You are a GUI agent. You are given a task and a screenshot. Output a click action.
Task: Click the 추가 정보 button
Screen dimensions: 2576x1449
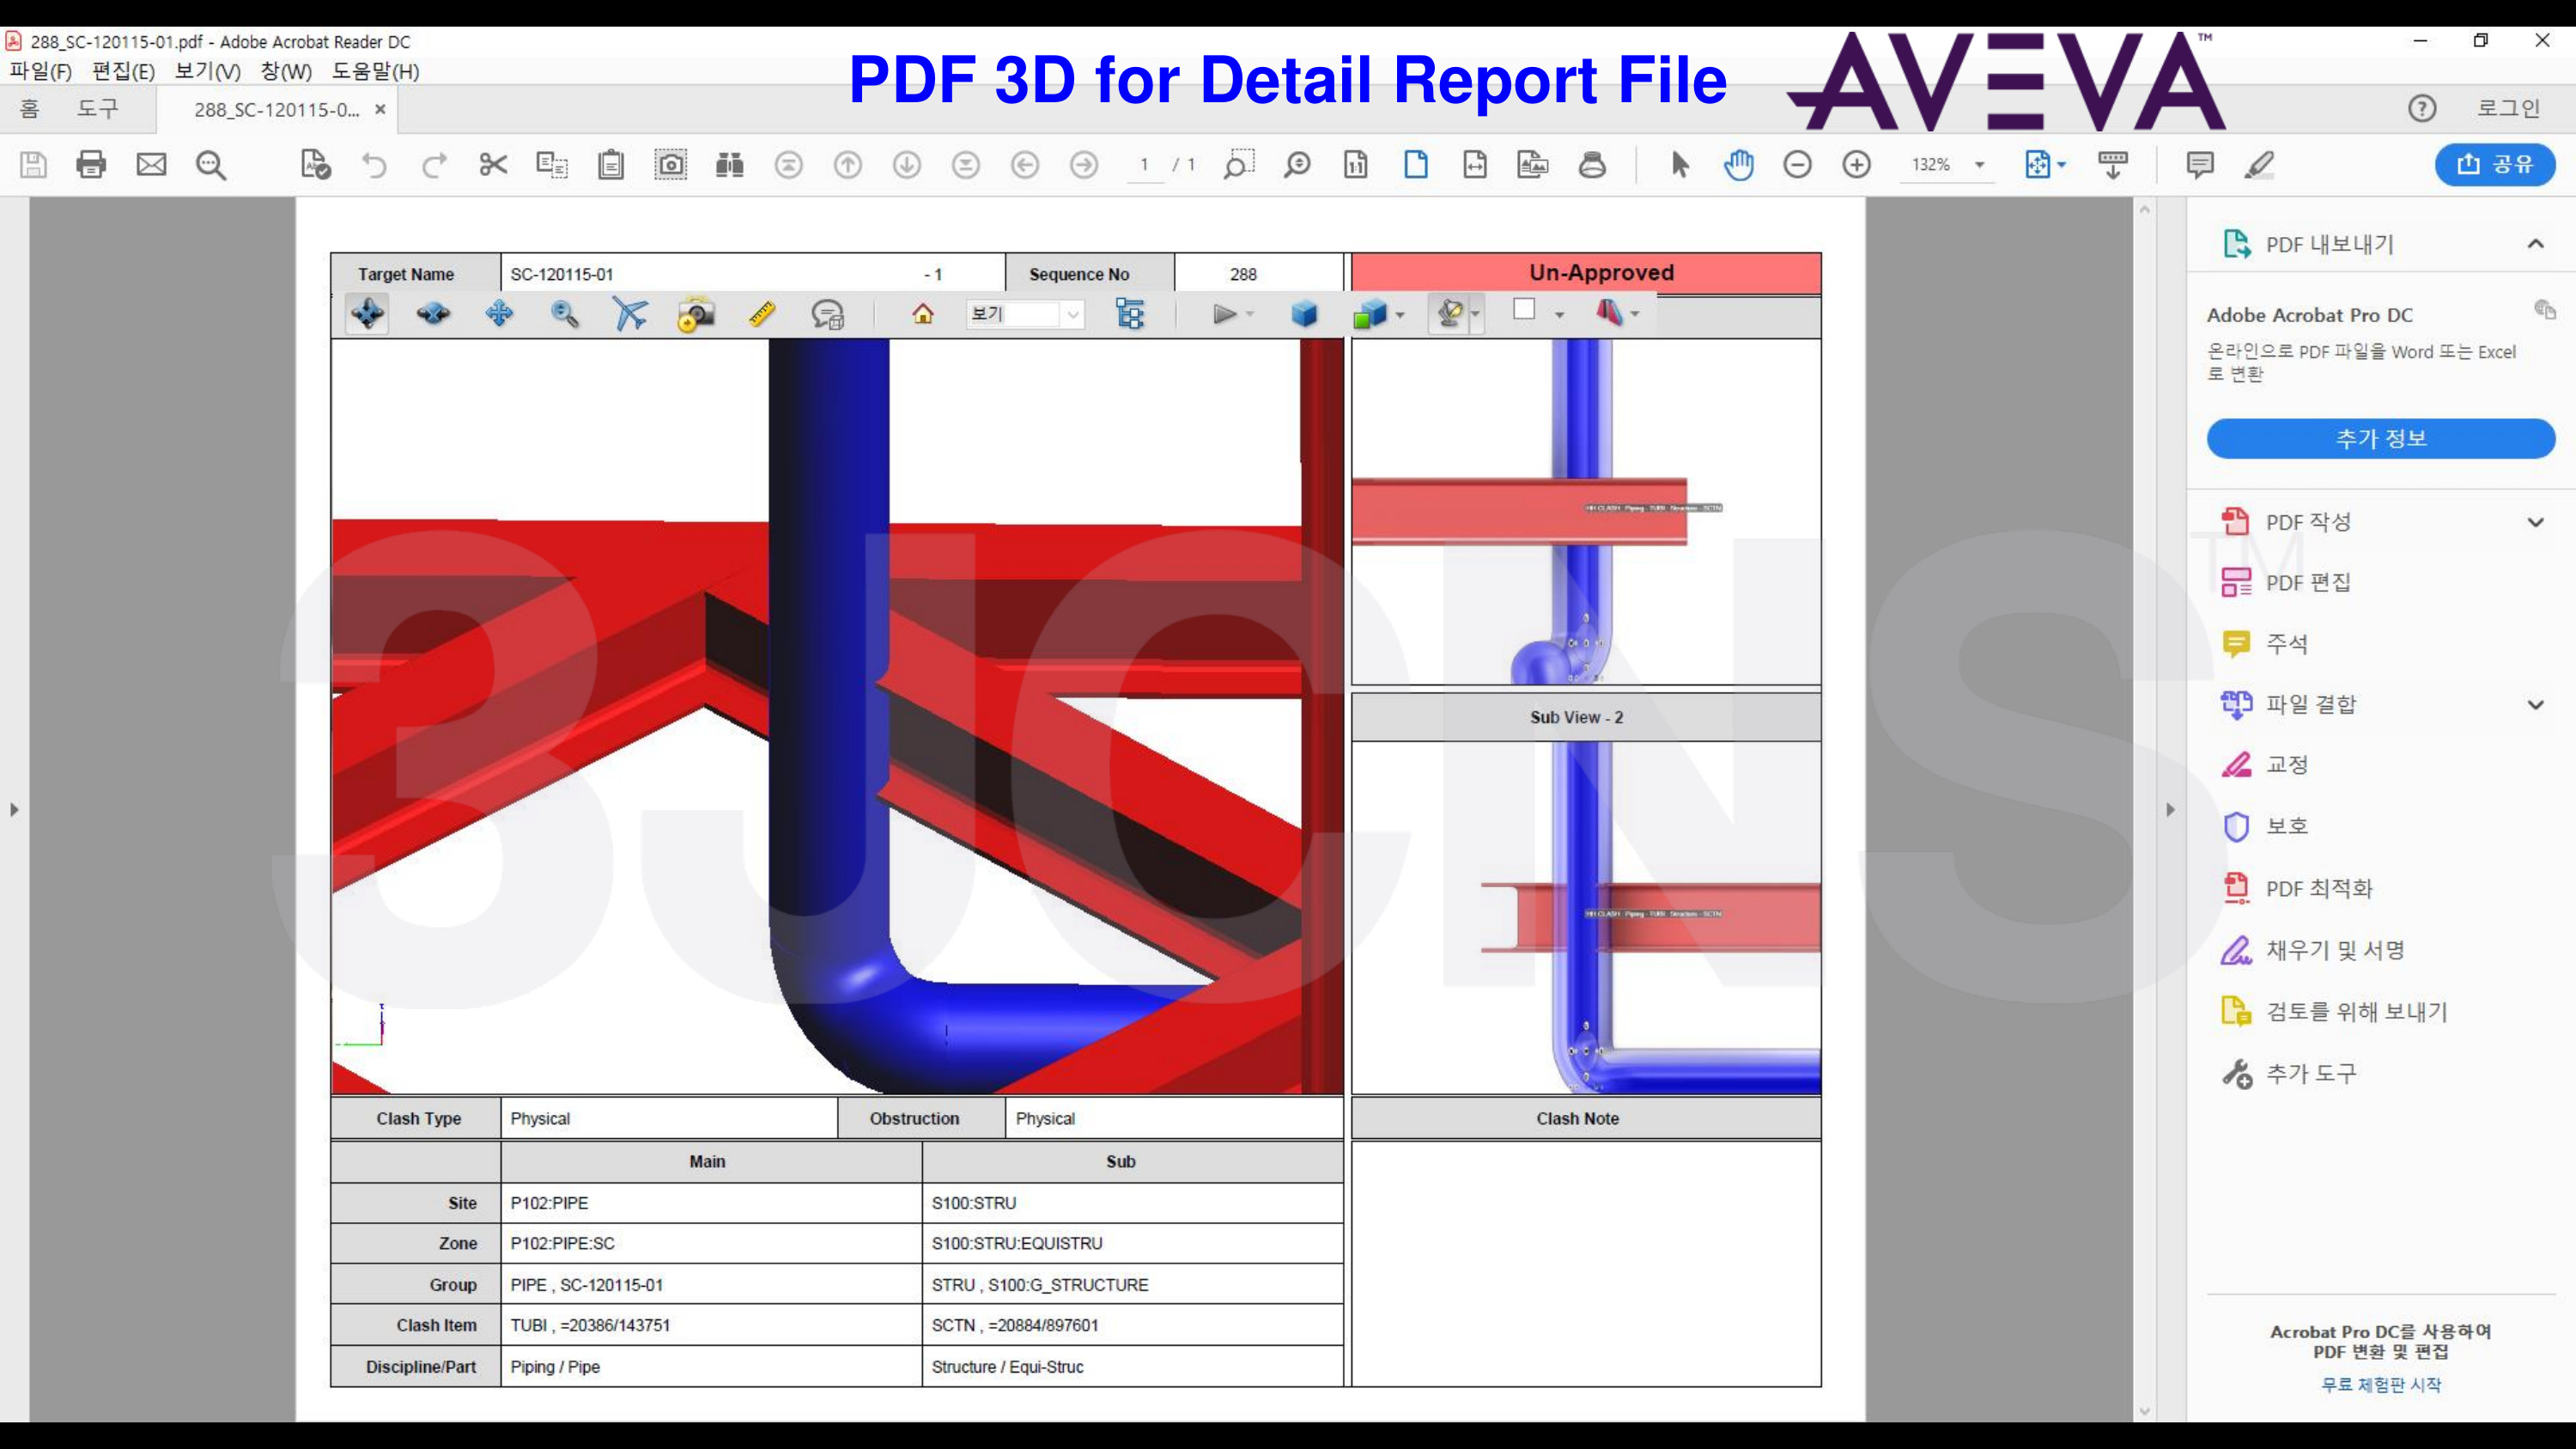(x=2381, y=438)
